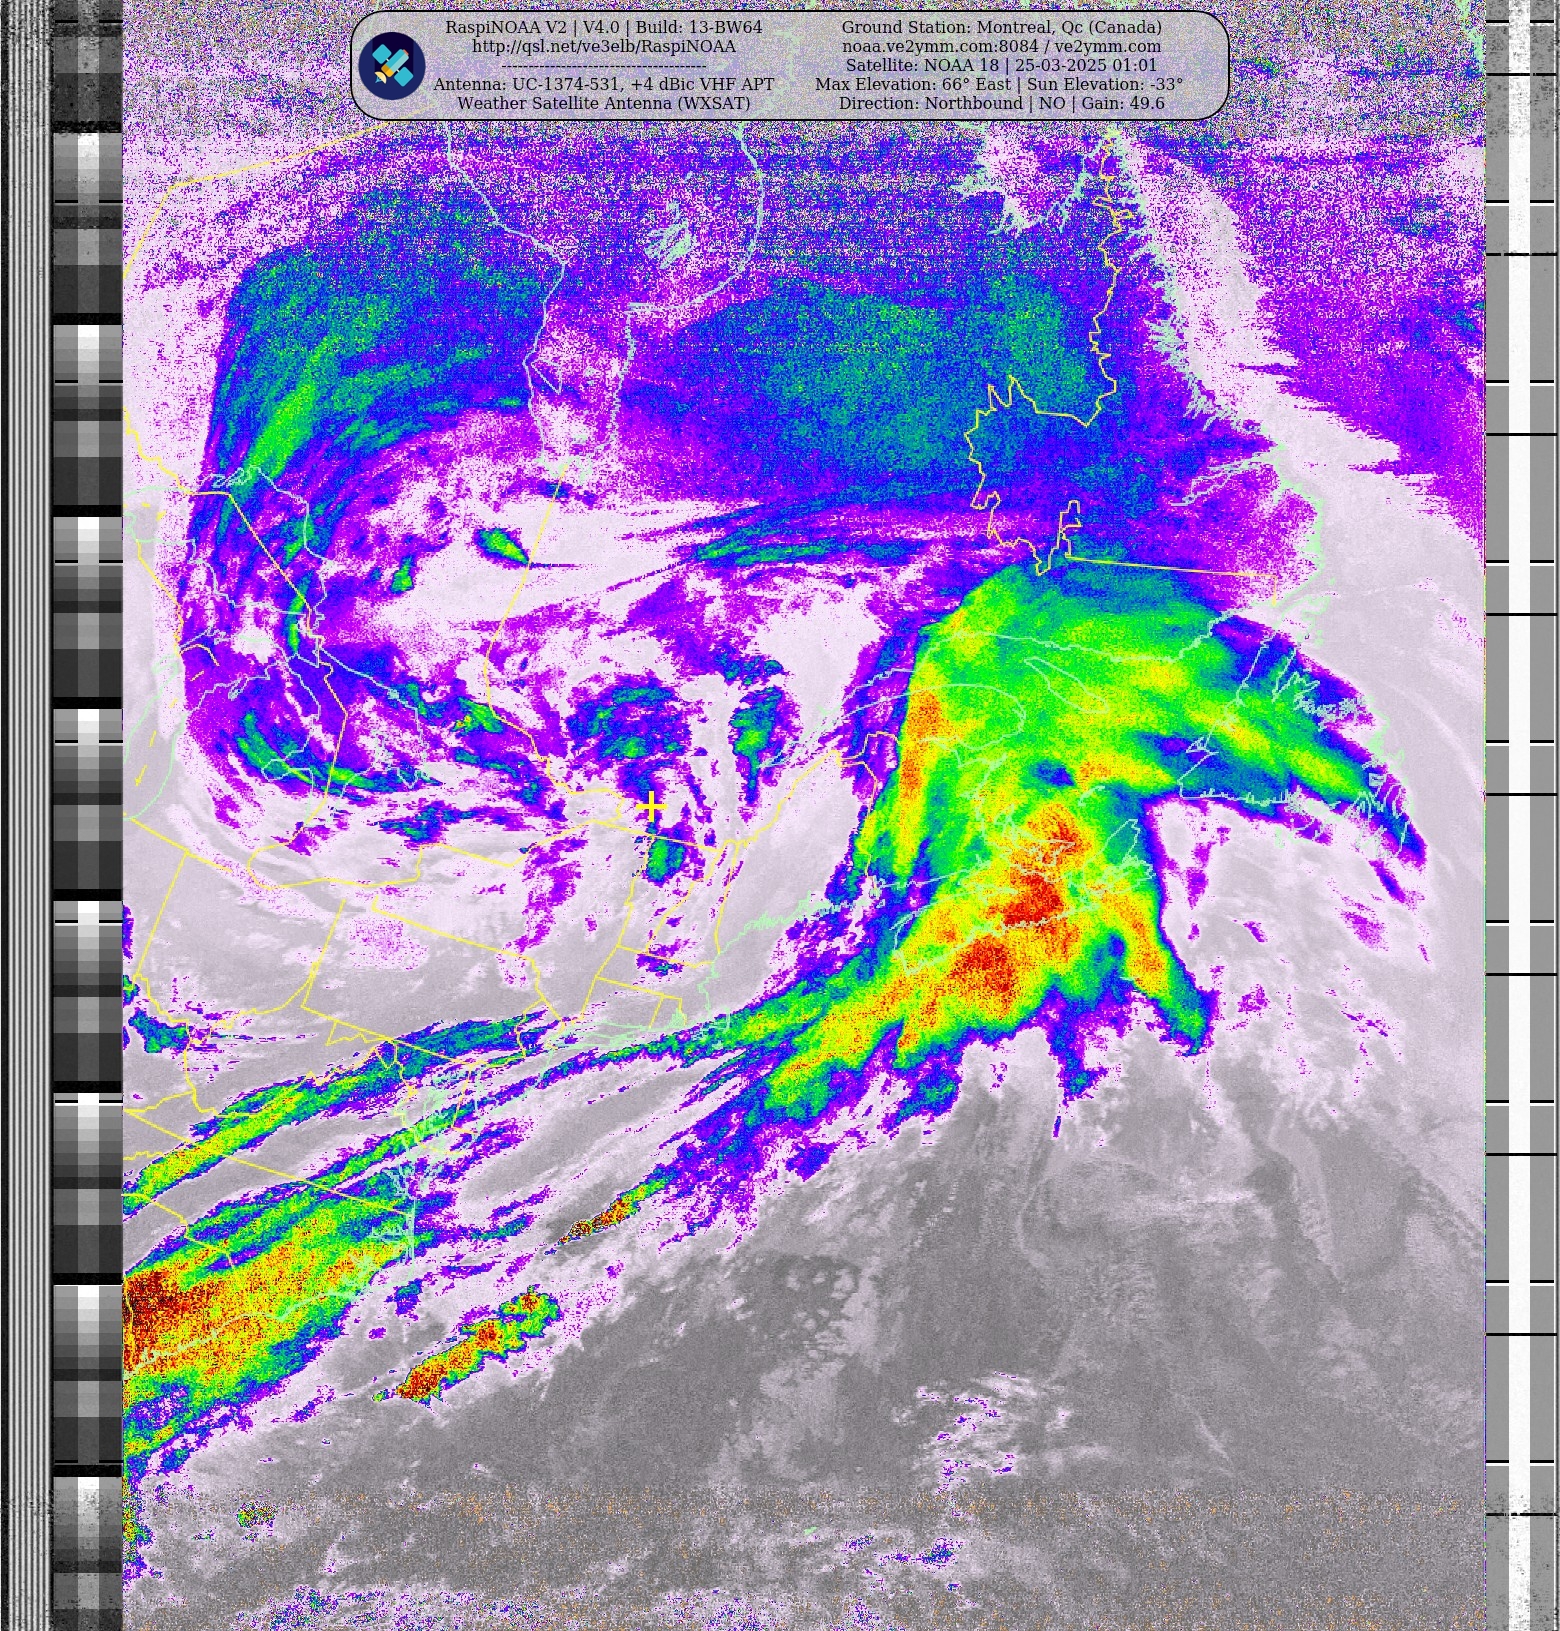
Task: Select the 'Weather Satellite Antenna (WXSAT)' text
Action: [604, 103]
